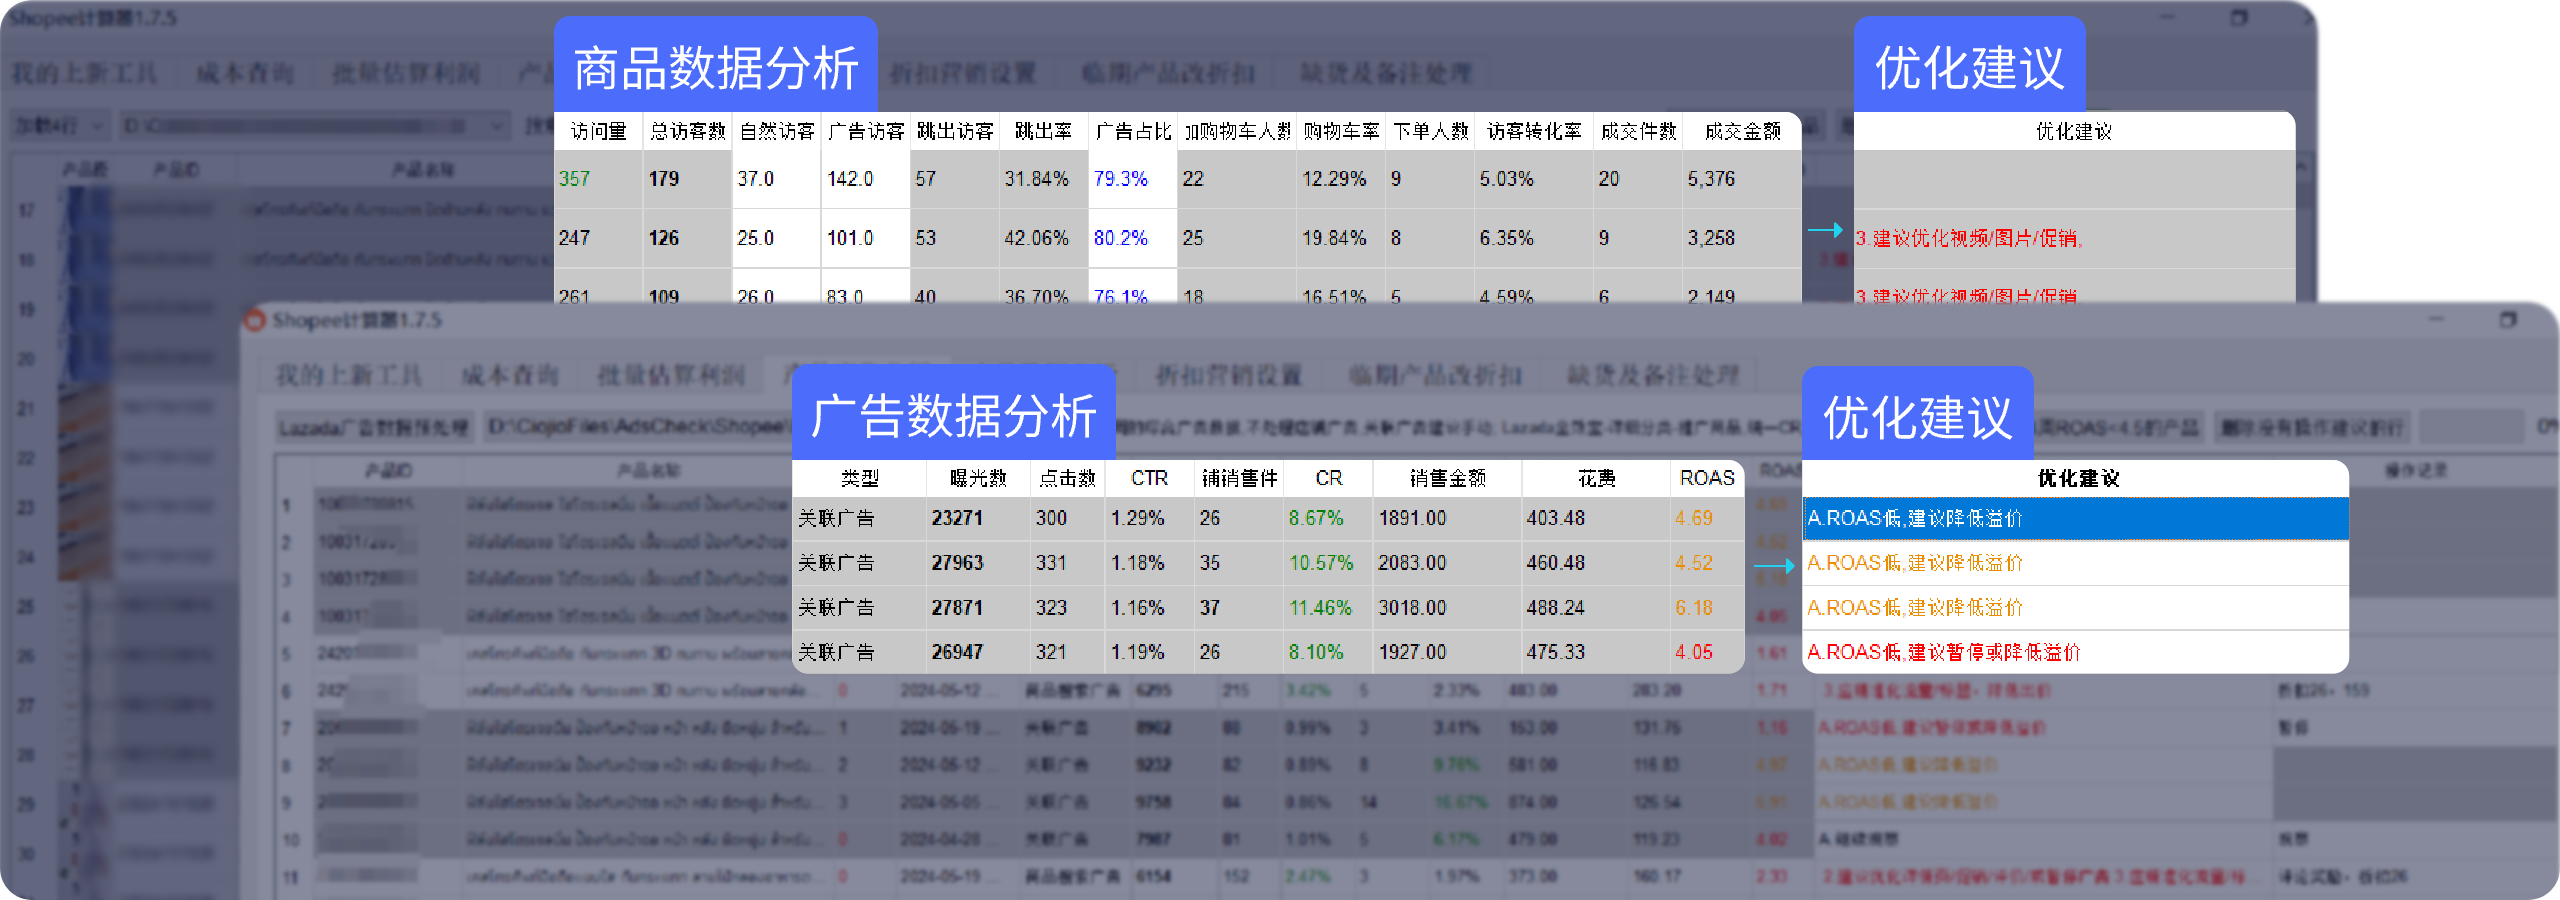Select the 曝光数 cell showing 23271
Viewport: 2560px width, 900px height.
tap(957, 519)
